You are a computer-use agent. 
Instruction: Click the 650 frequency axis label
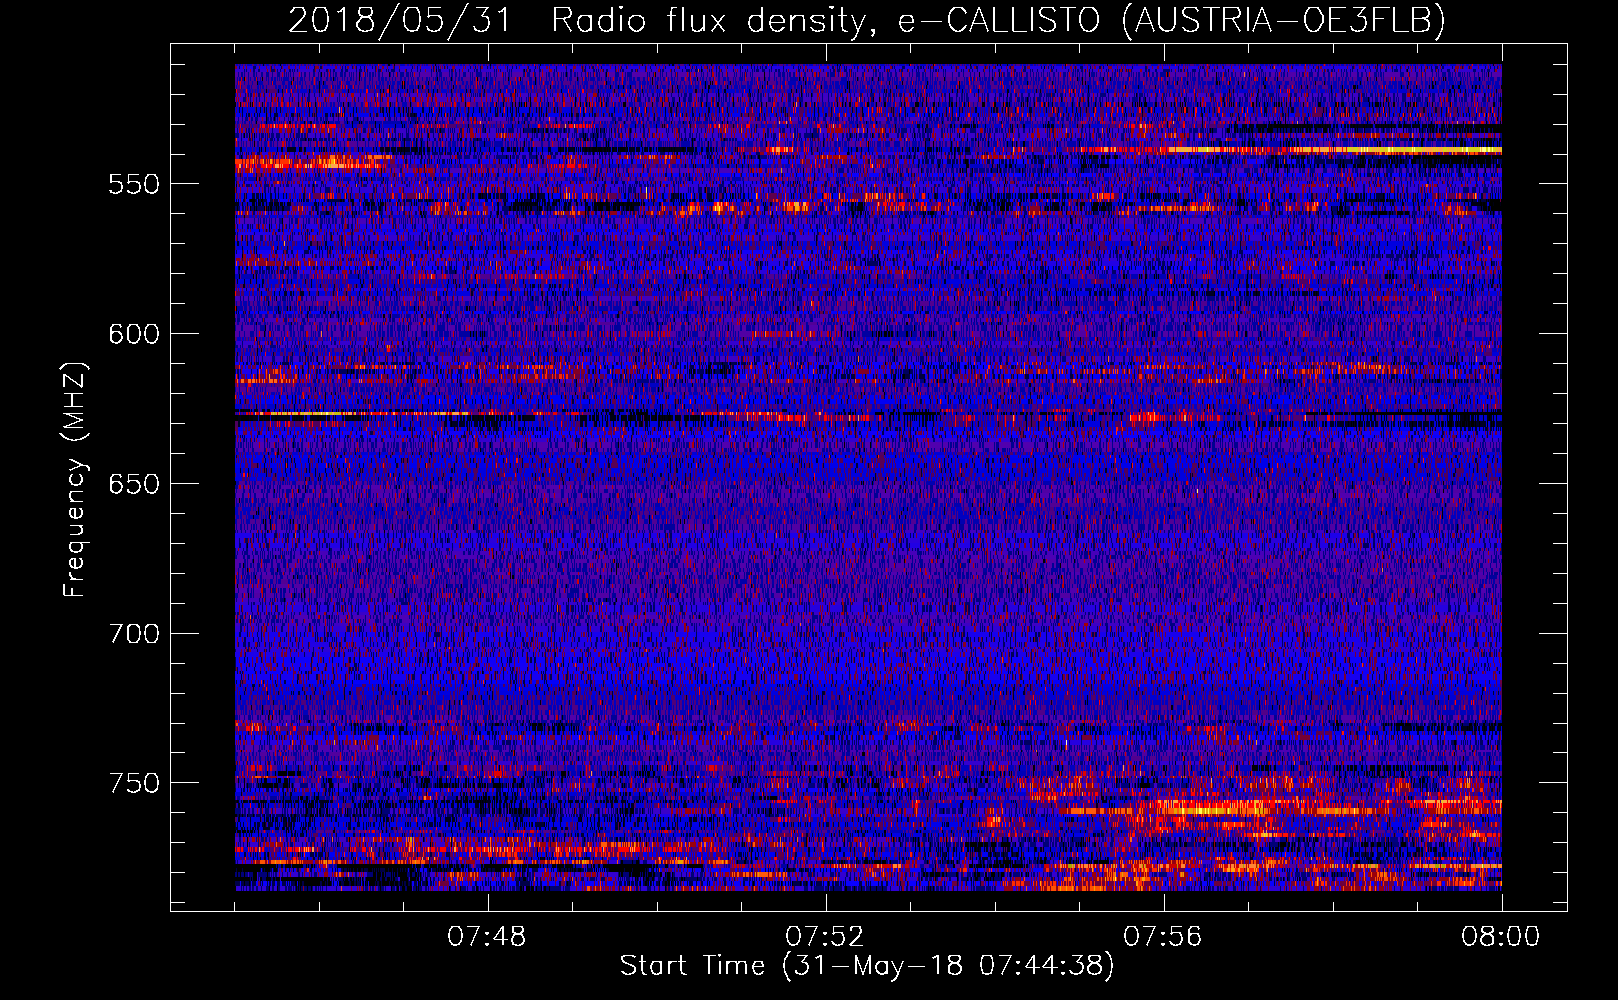[x=134, y=485]
